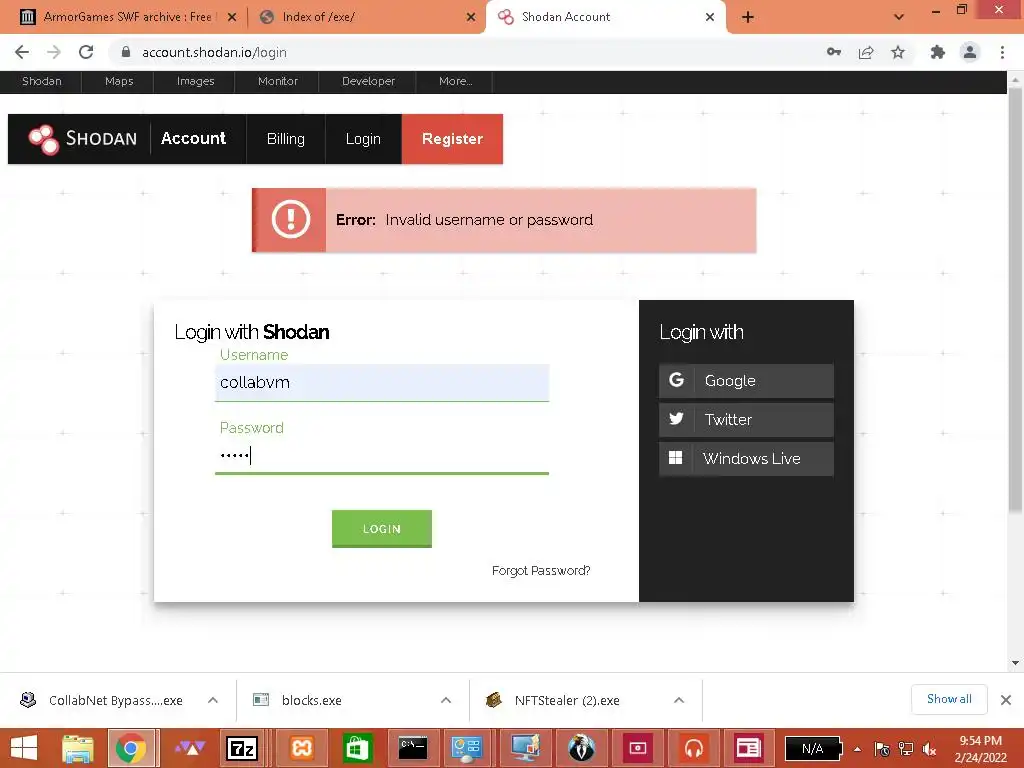Log in with Google

point(746,381)
